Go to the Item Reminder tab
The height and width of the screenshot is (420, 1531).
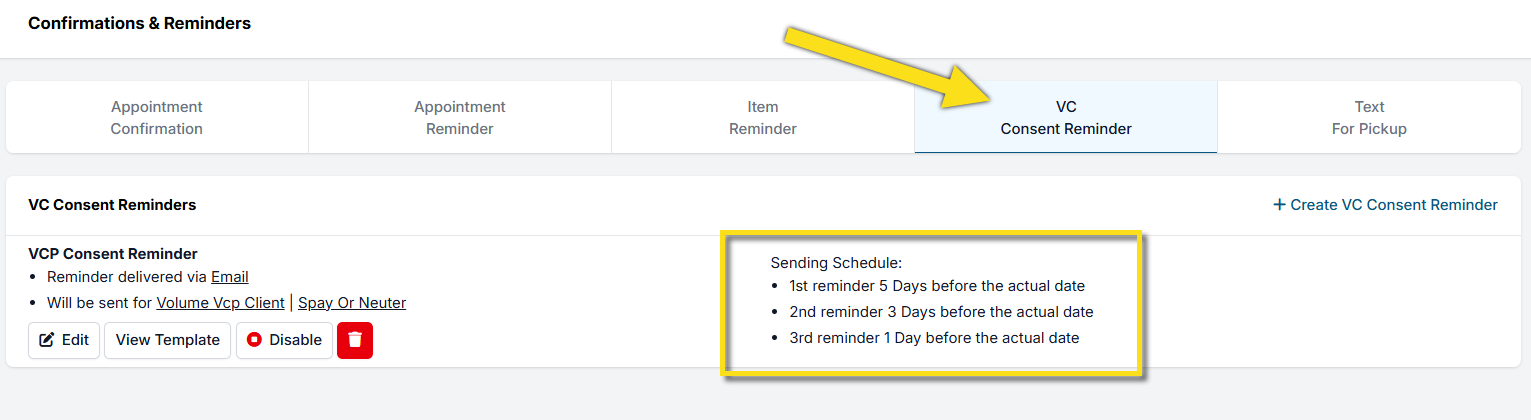(763, 118)
